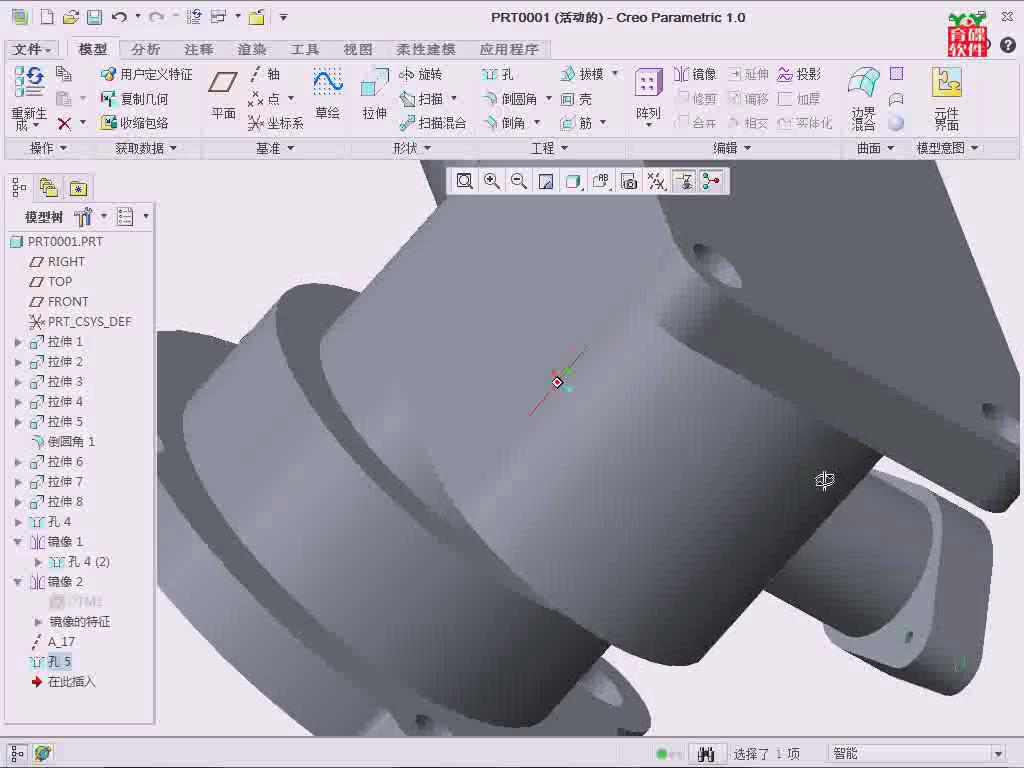Click the Help question mark icon

point(1008,45)
